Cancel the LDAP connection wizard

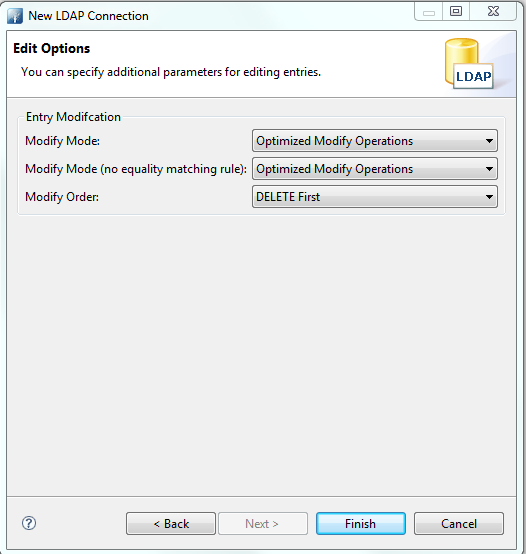459,523
